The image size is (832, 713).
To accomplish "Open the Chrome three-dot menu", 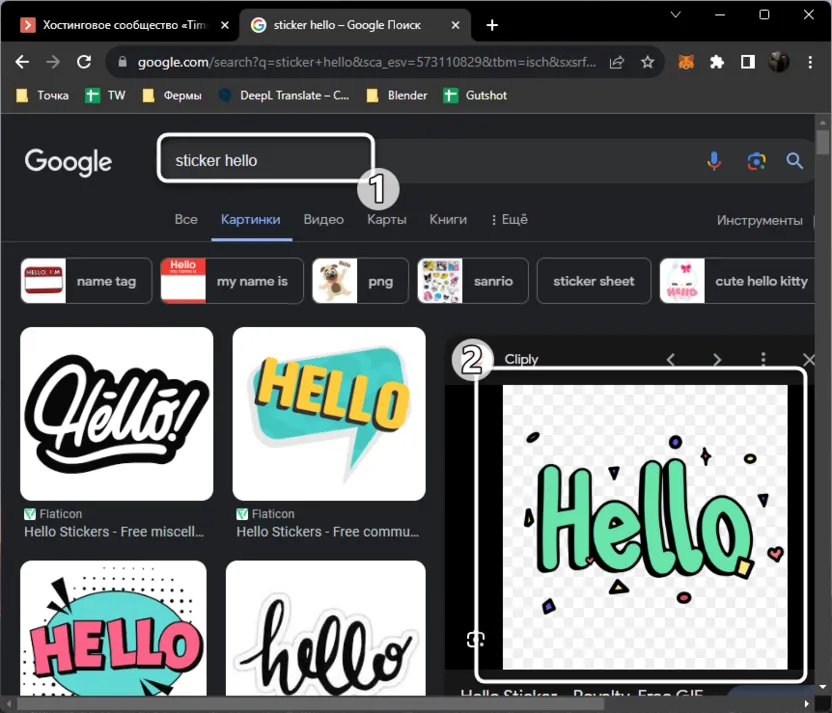I will [810, 62].
